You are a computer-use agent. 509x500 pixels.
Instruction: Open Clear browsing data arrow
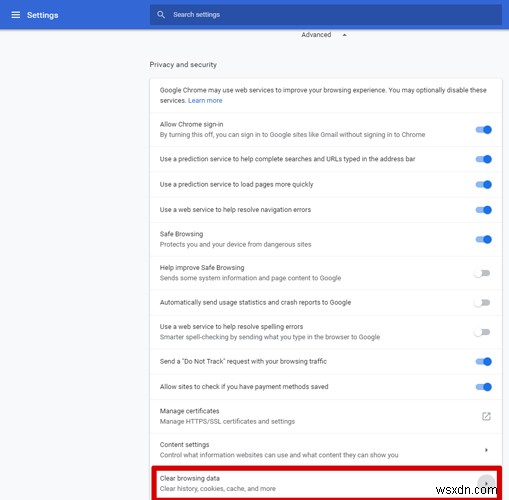[x=486, y=483]
